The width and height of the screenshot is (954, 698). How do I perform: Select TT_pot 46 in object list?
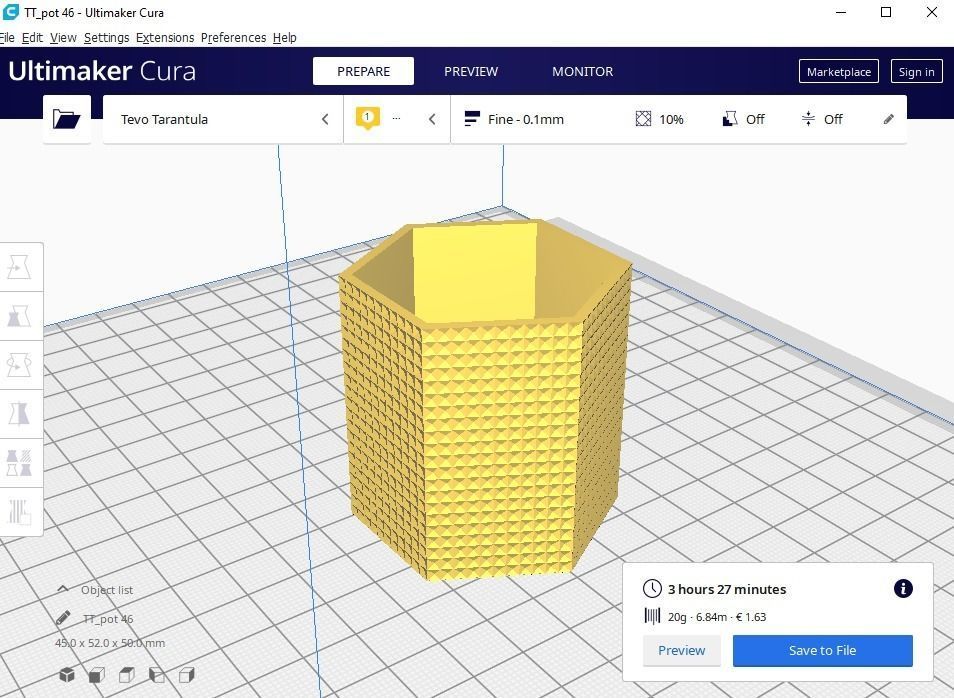108,619
